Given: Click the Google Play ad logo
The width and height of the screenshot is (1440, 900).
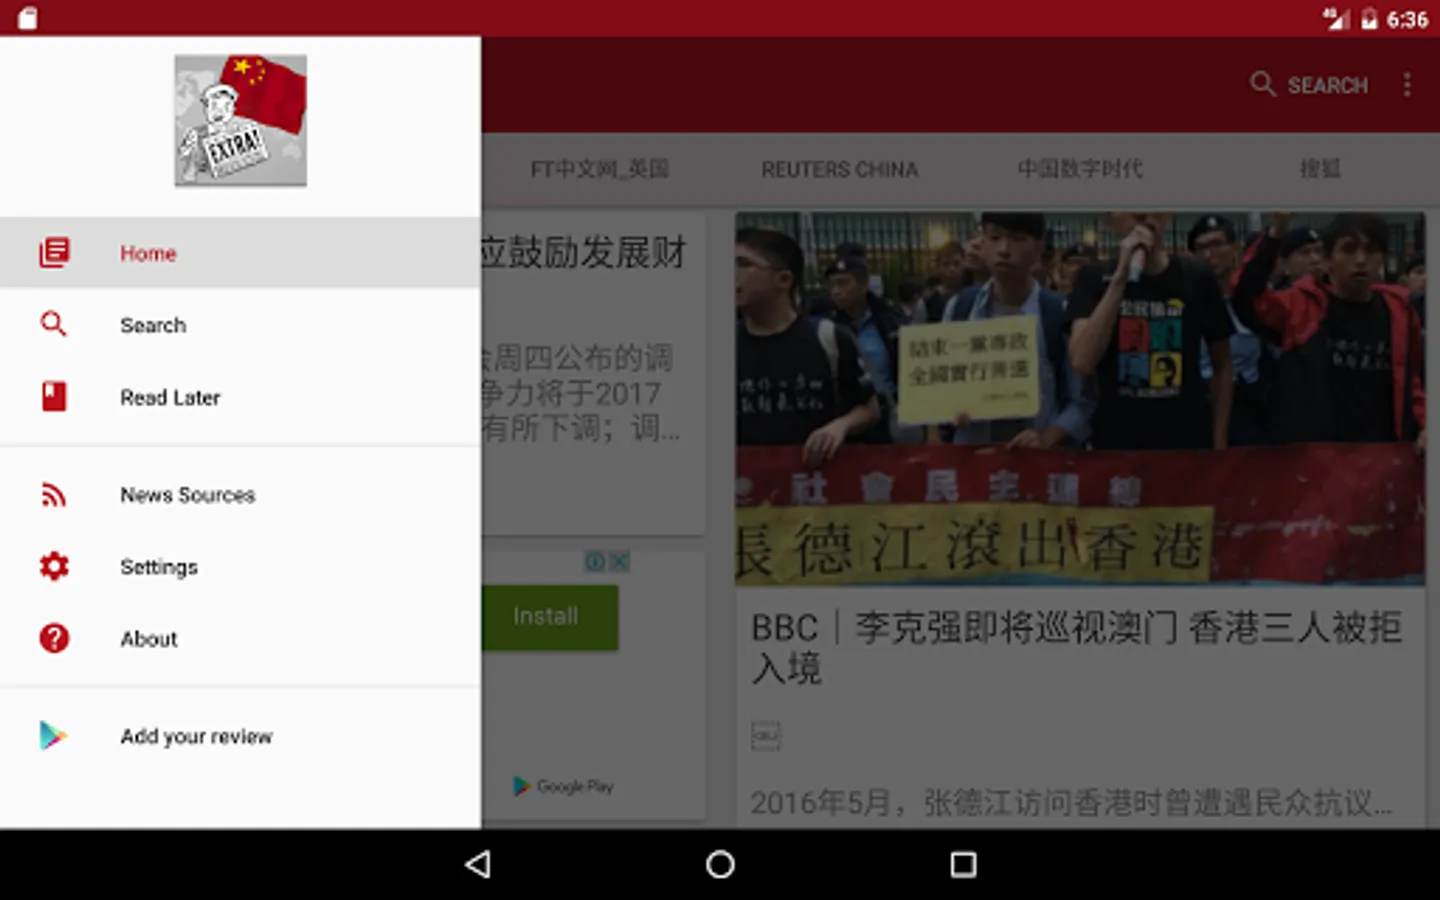Looking at the screenshot, I should click(x=564, y=787).
